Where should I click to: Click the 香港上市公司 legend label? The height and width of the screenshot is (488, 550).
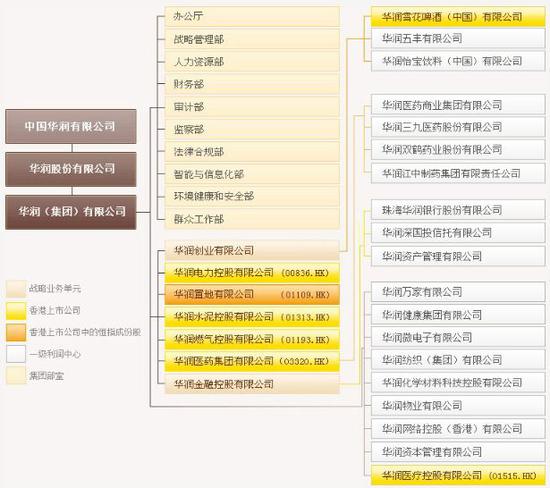55,310
